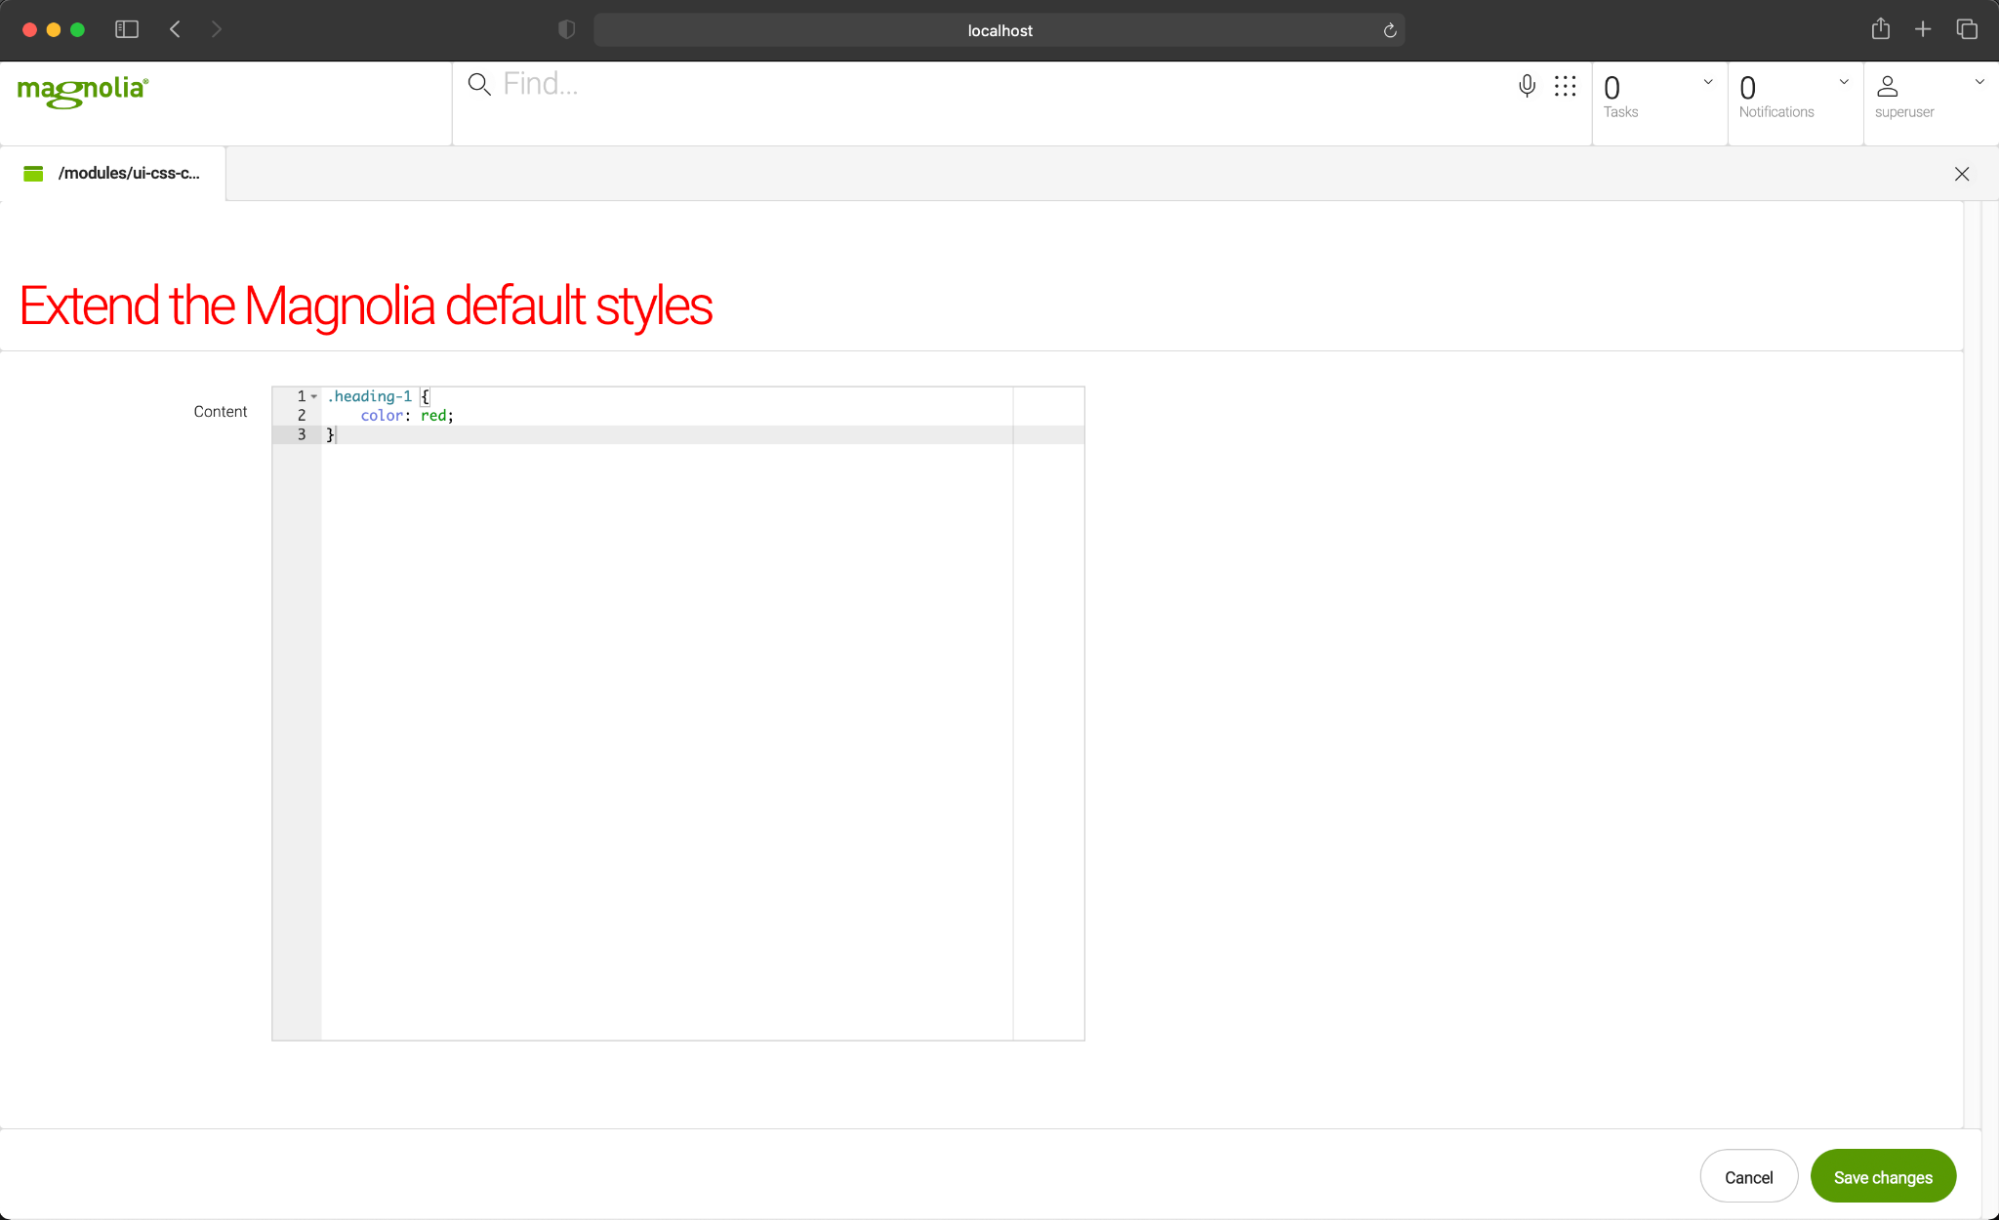Viewport: 1999px width, 1221px height.
Task: Click the green icon on the module tab
Action: coord(33,173)
